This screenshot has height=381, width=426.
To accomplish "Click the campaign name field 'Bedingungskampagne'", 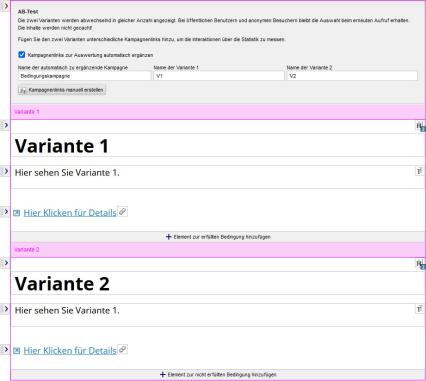I will (x=84, y=76).
